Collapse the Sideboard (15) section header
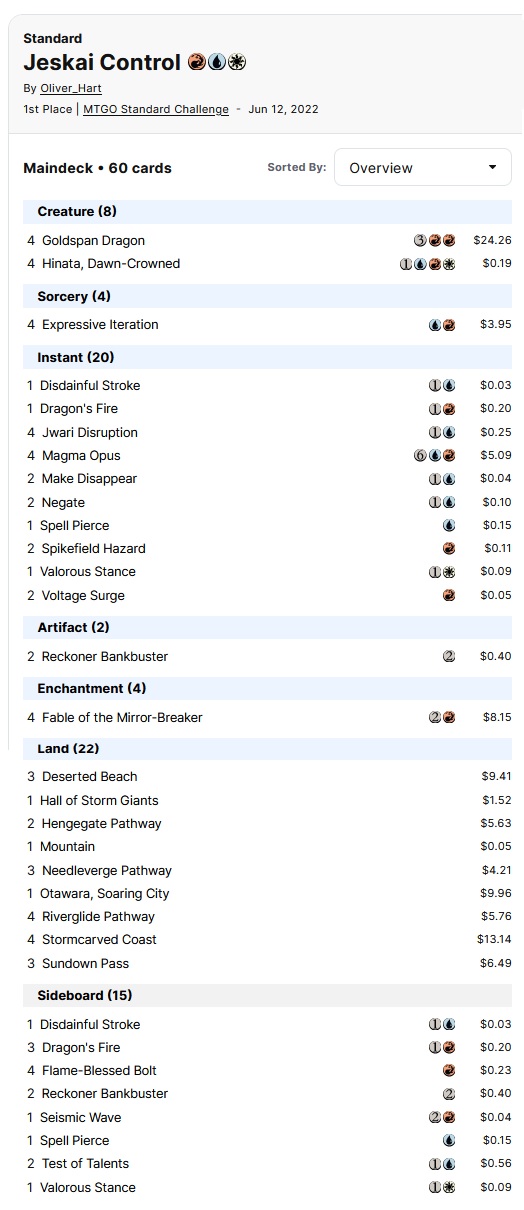The width and height of the screenshot is (524, 1210). pos(268,996)
